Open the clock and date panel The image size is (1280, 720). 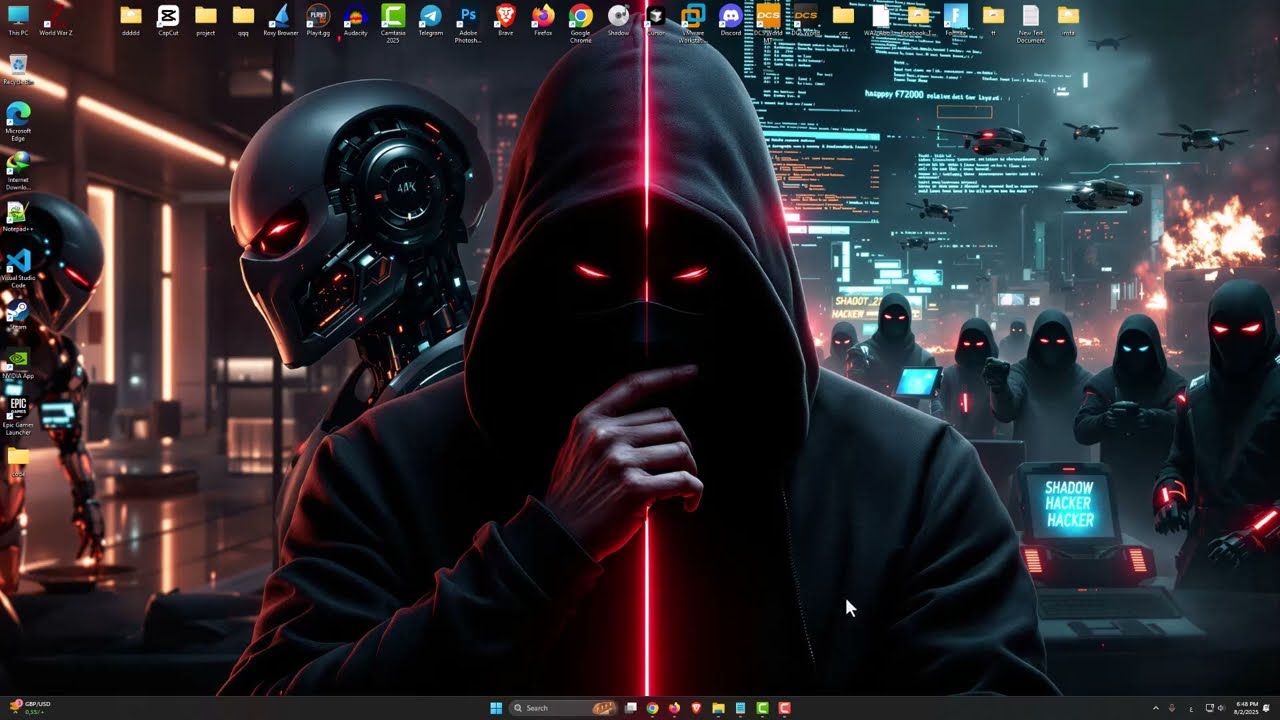(x=1246, y=708)
